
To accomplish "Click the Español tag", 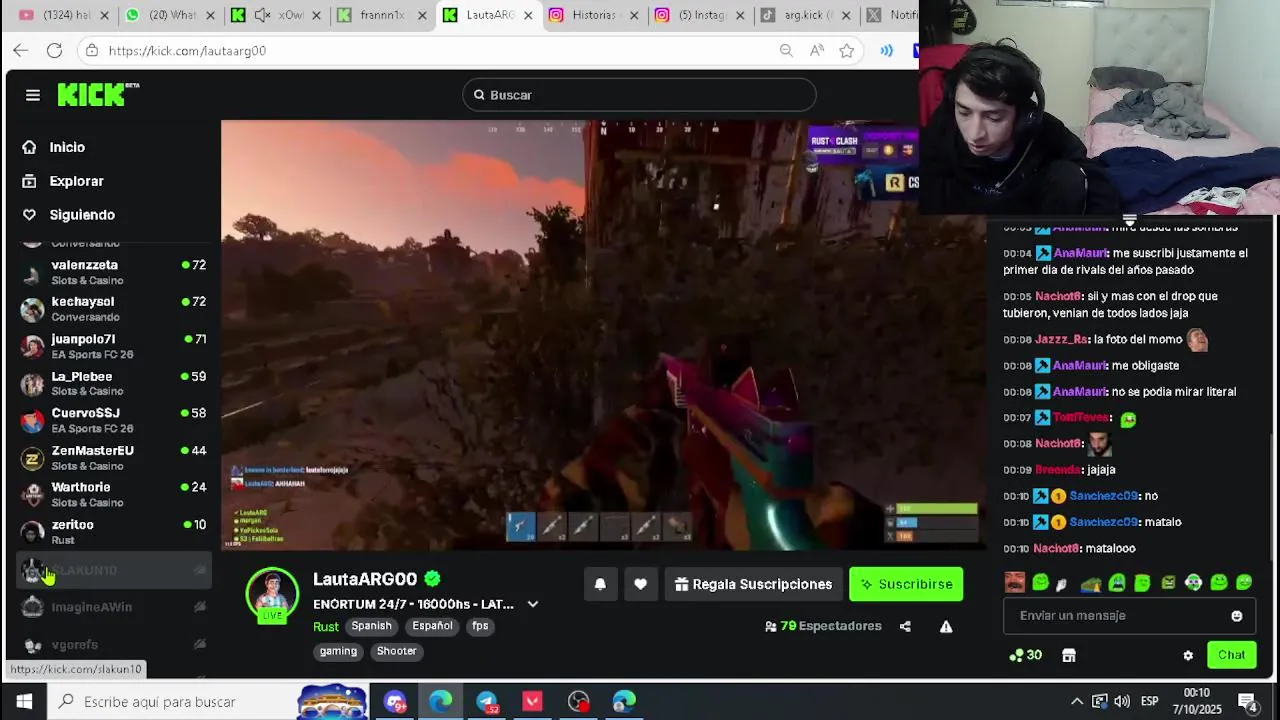I will pos(432,626).
